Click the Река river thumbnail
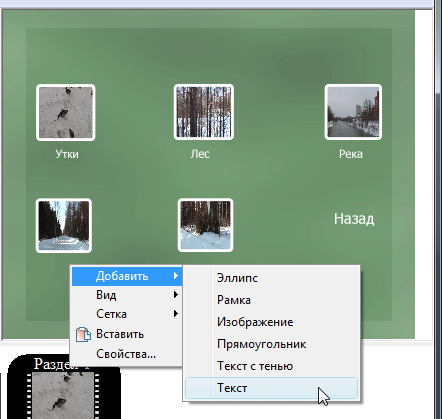442x419 pixels. click(353, 112)
